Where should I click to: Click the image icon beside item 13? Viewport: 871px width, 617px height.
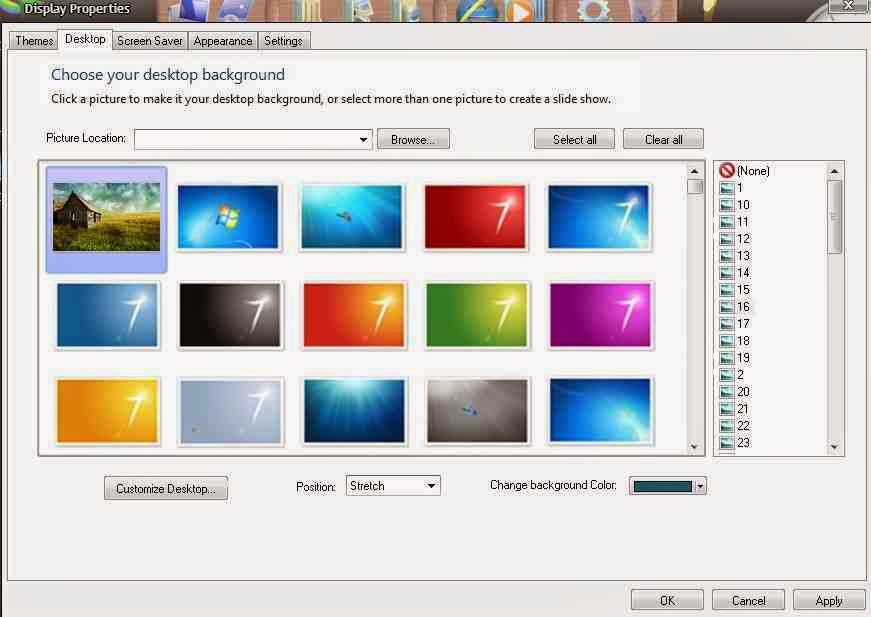[x=727, y=256]
